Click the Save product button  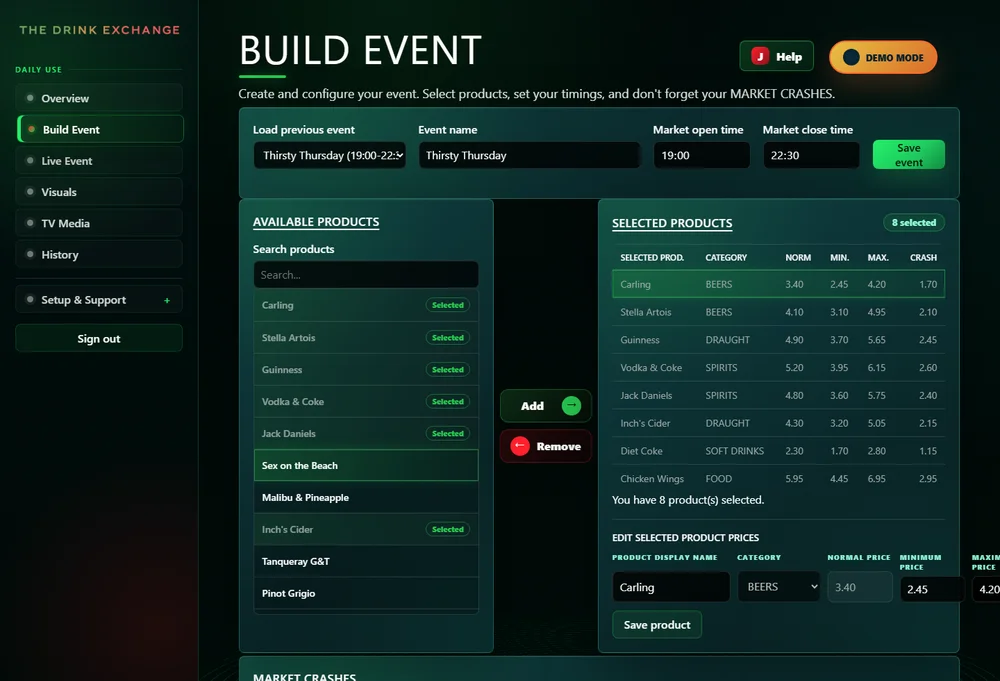(x=657, y=625)
